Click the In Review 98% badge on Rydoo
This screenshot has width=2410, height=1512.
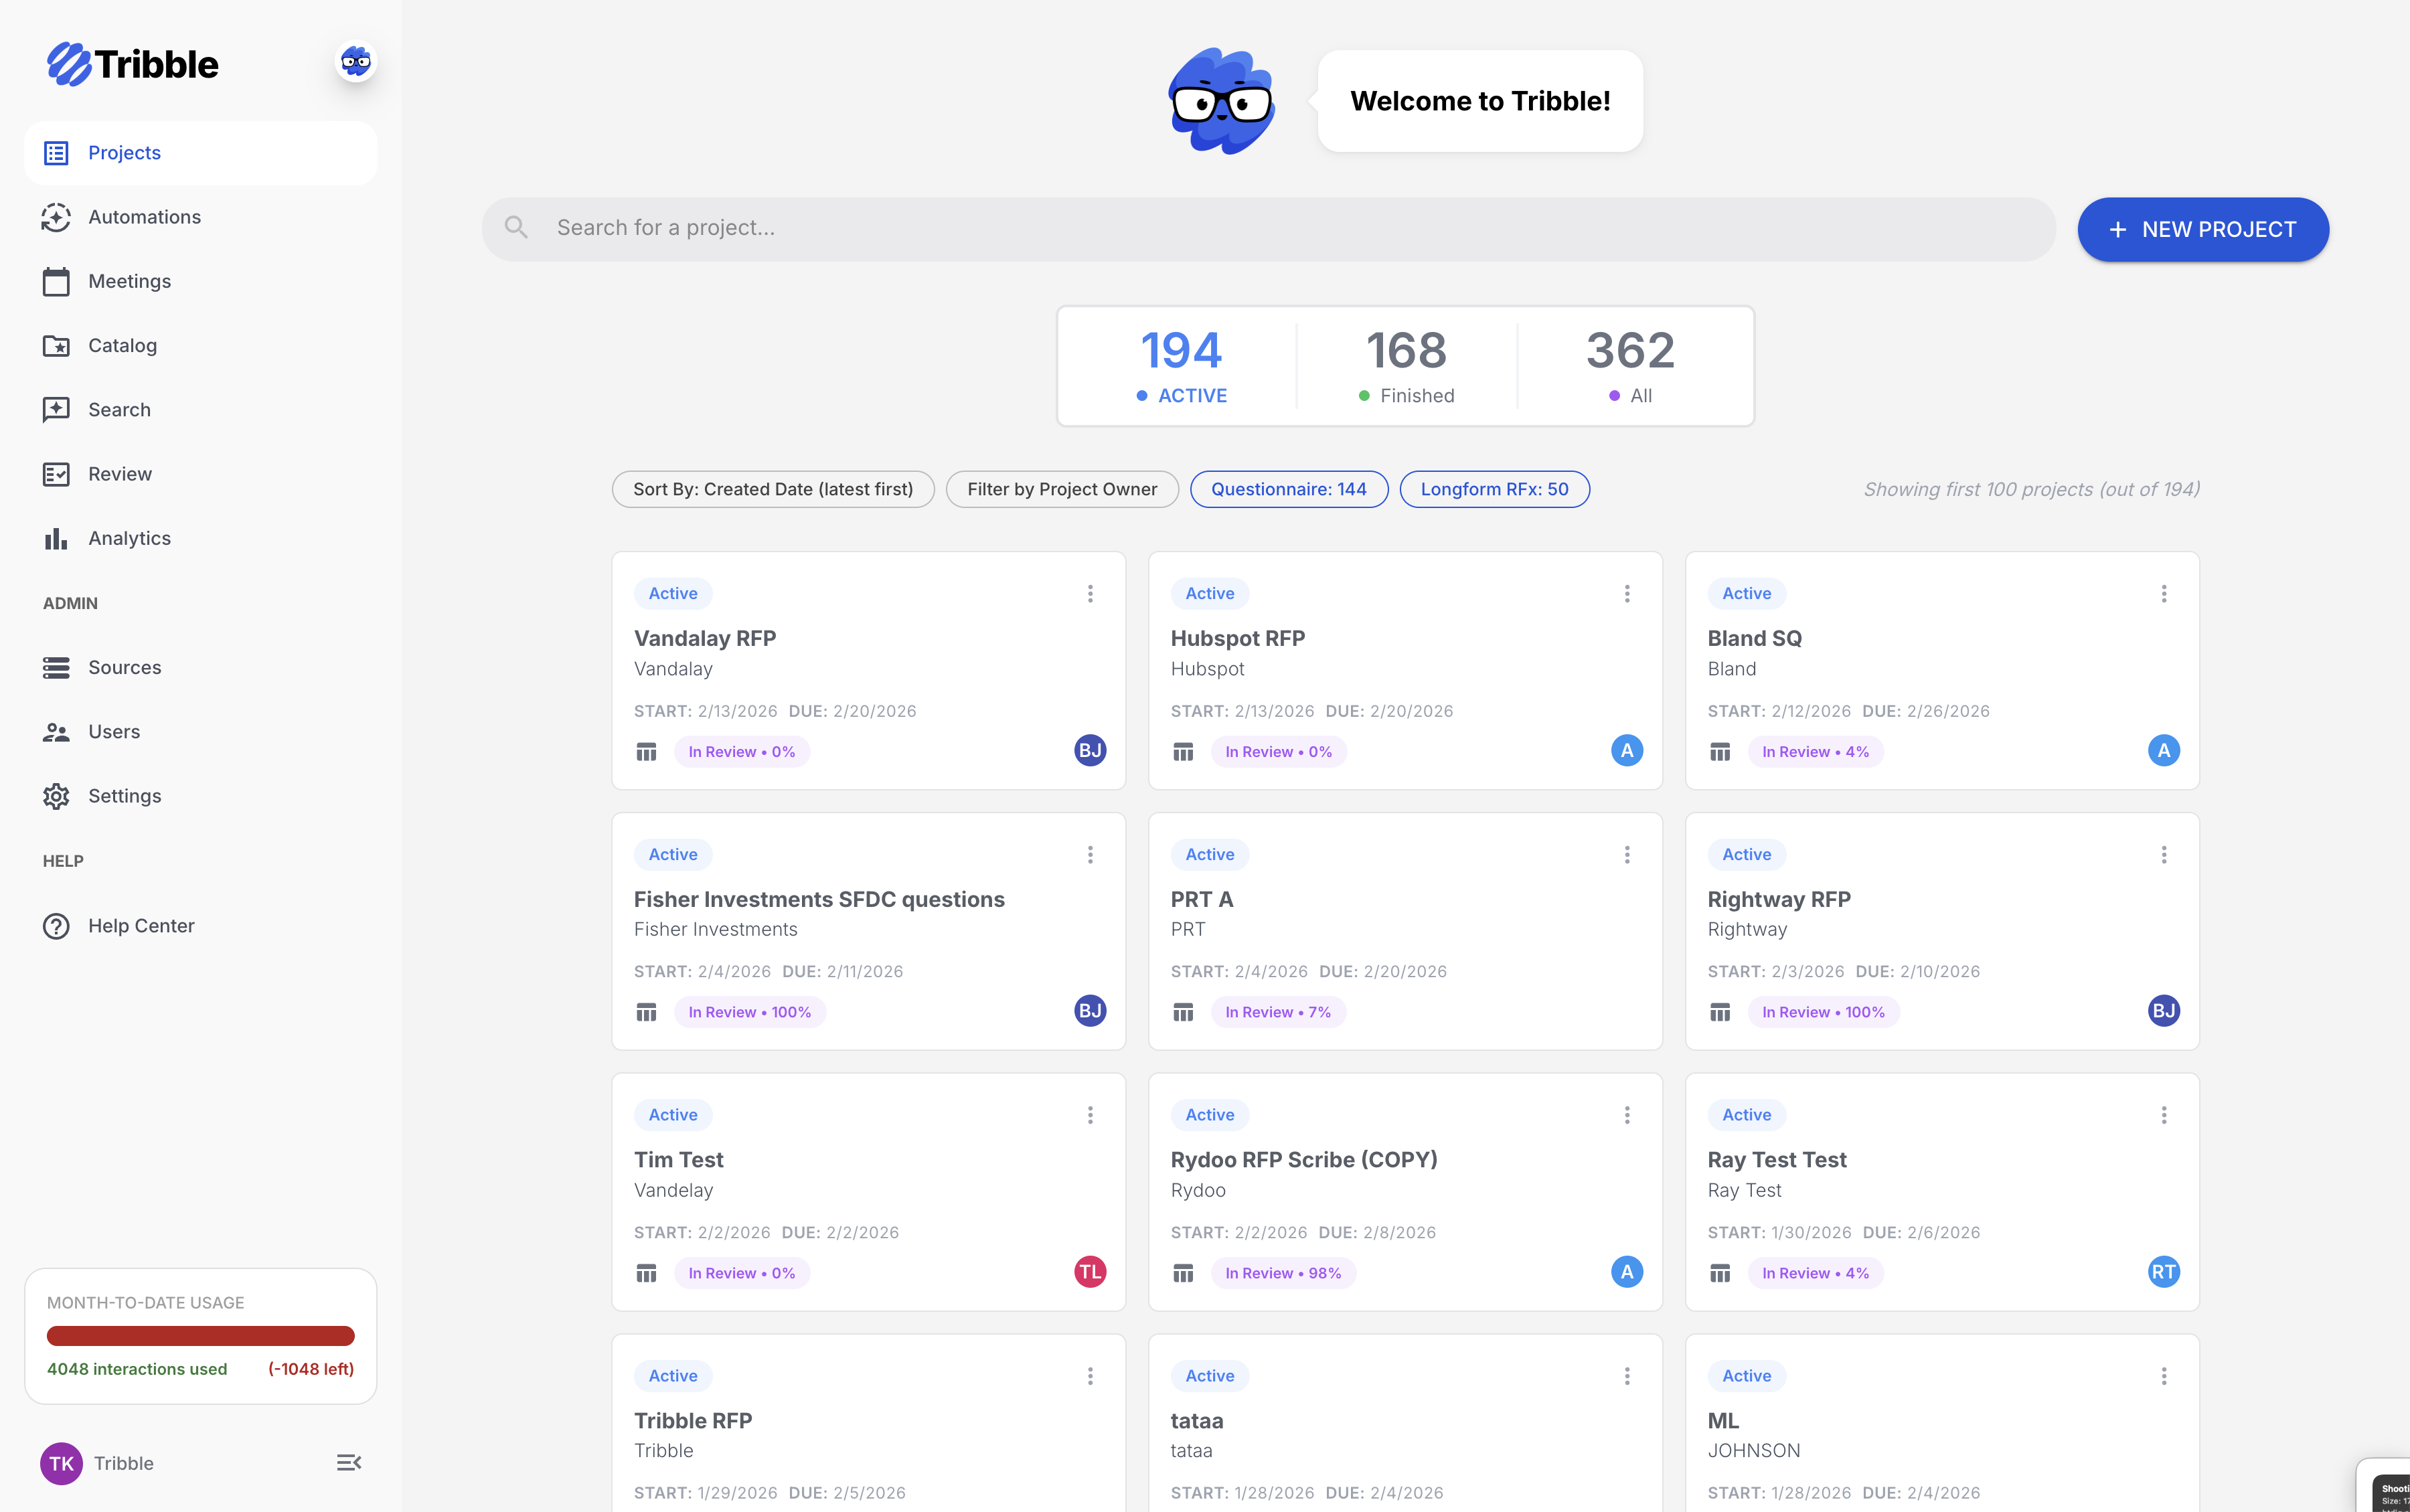point(1283,1273)
